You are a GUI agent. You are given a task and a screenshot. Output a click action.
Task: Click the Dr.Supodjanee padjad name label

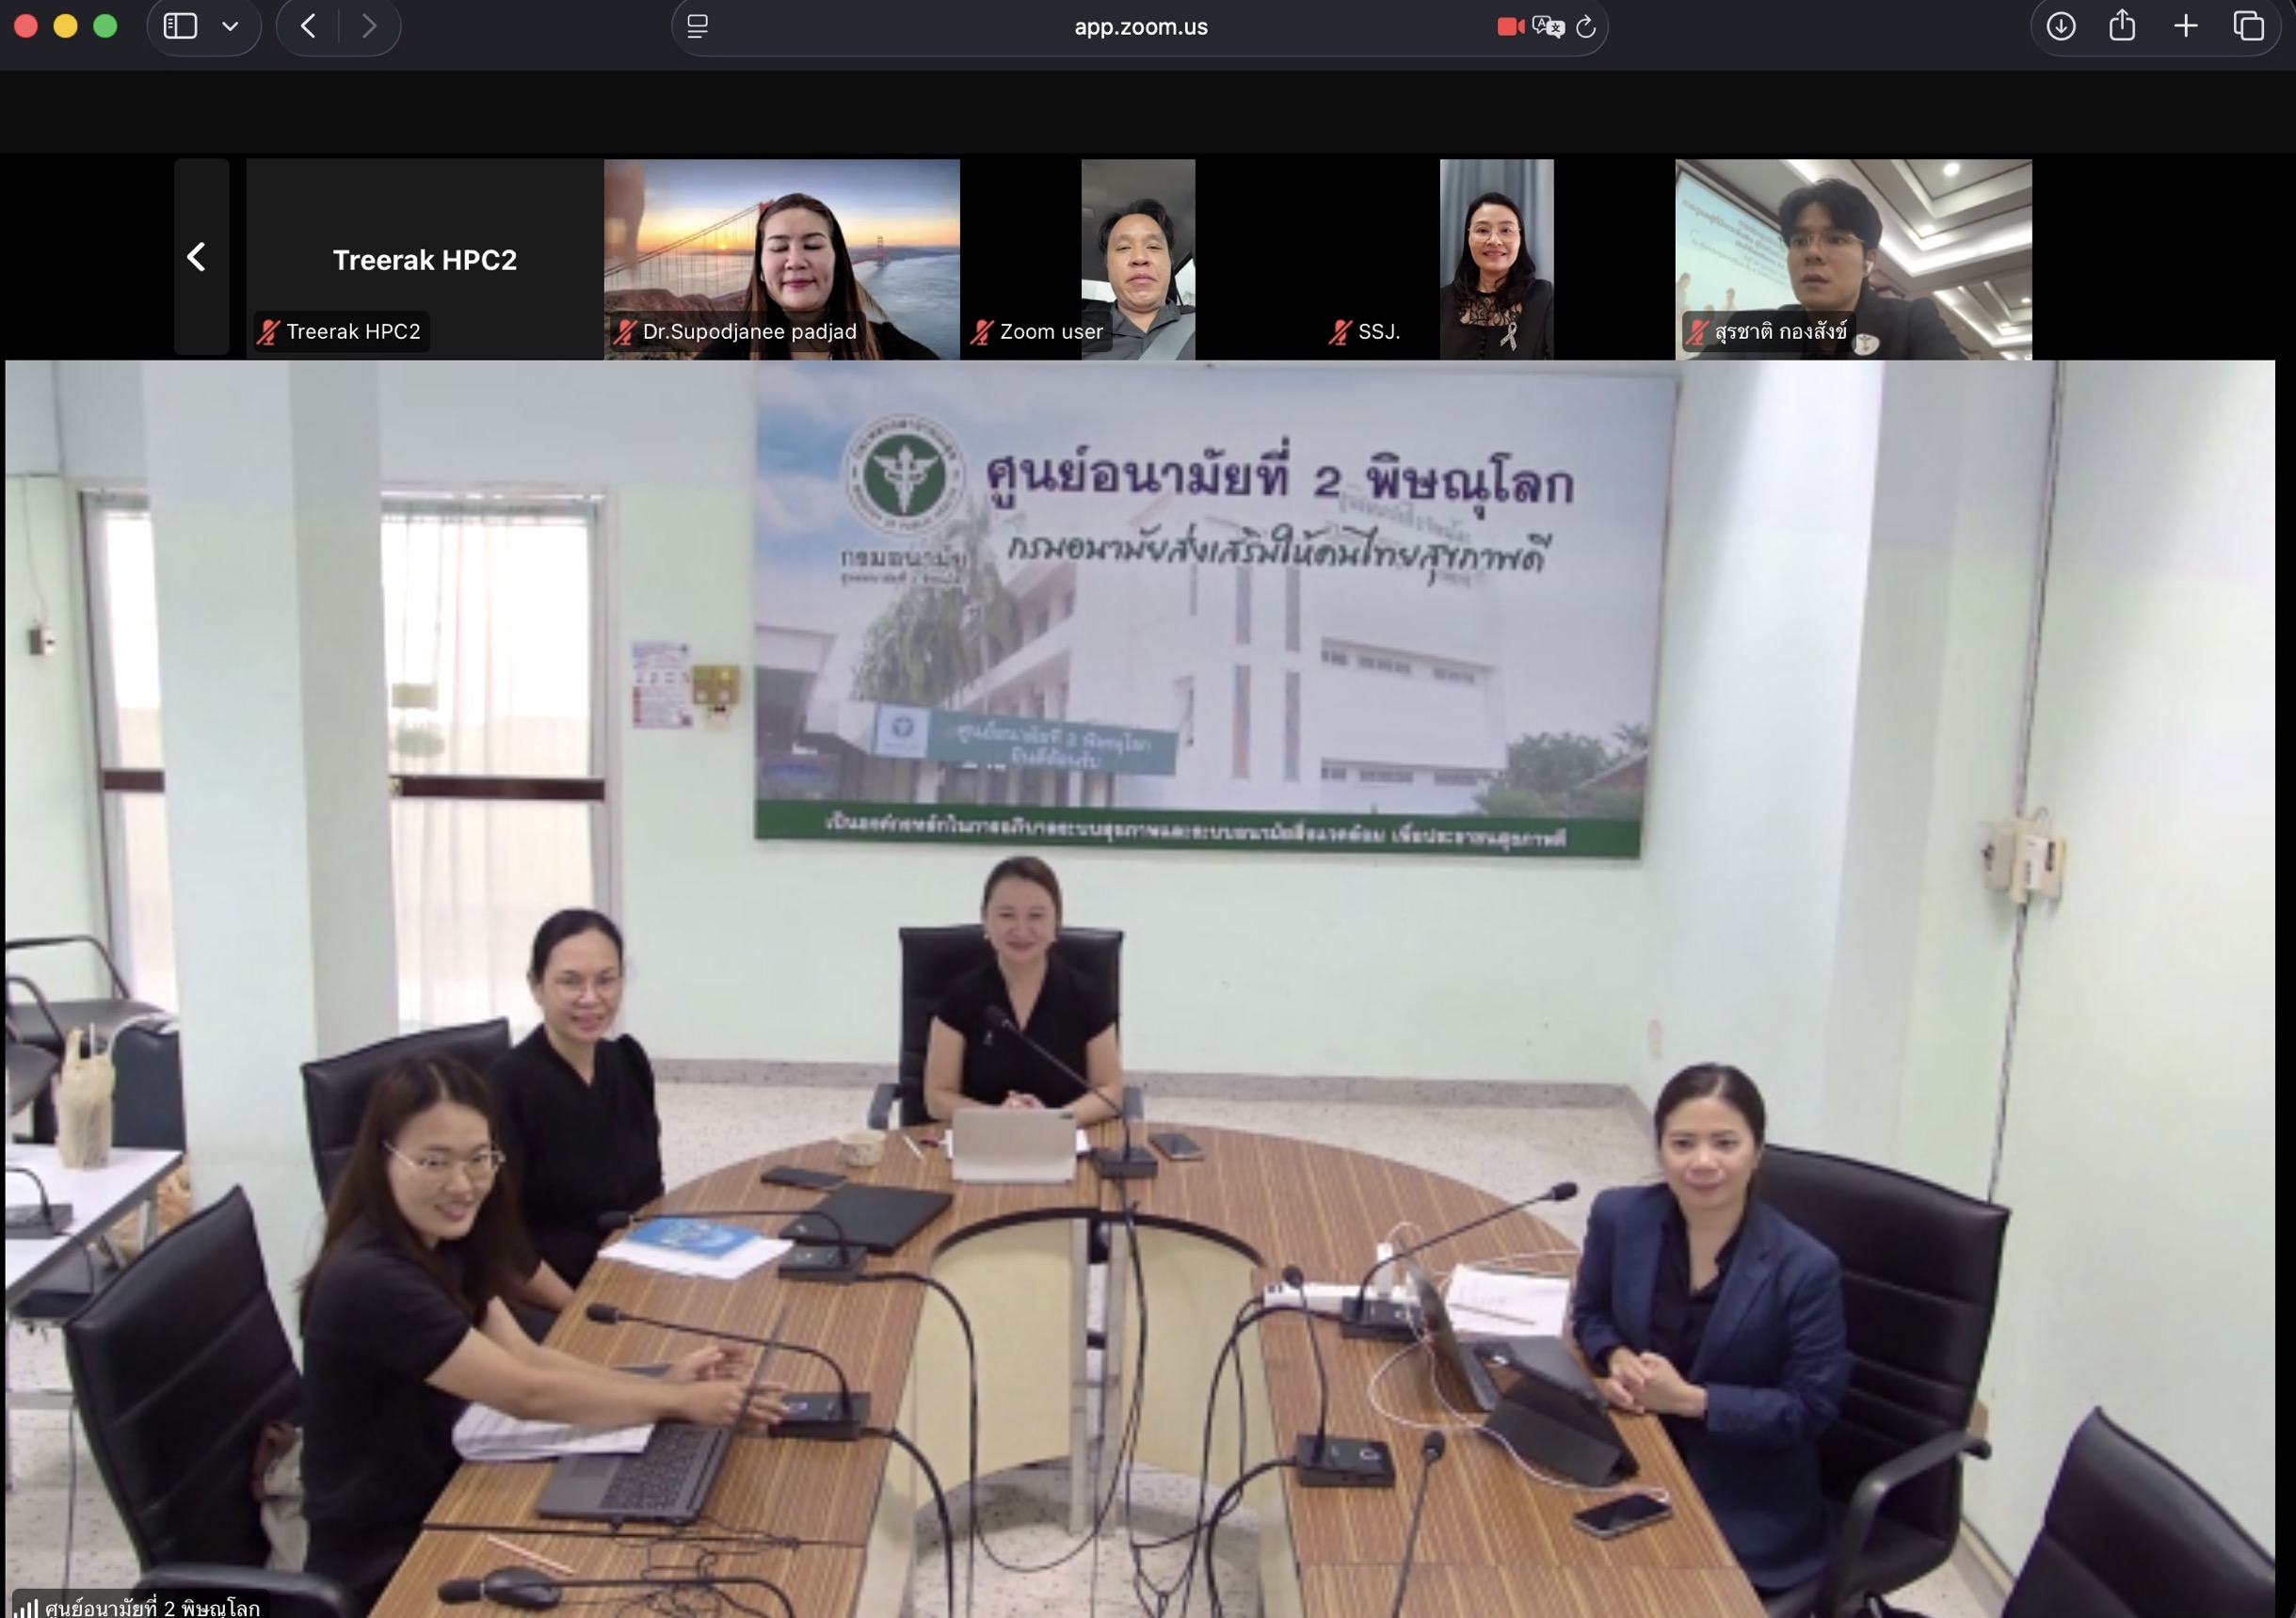(x=749, y=332)
